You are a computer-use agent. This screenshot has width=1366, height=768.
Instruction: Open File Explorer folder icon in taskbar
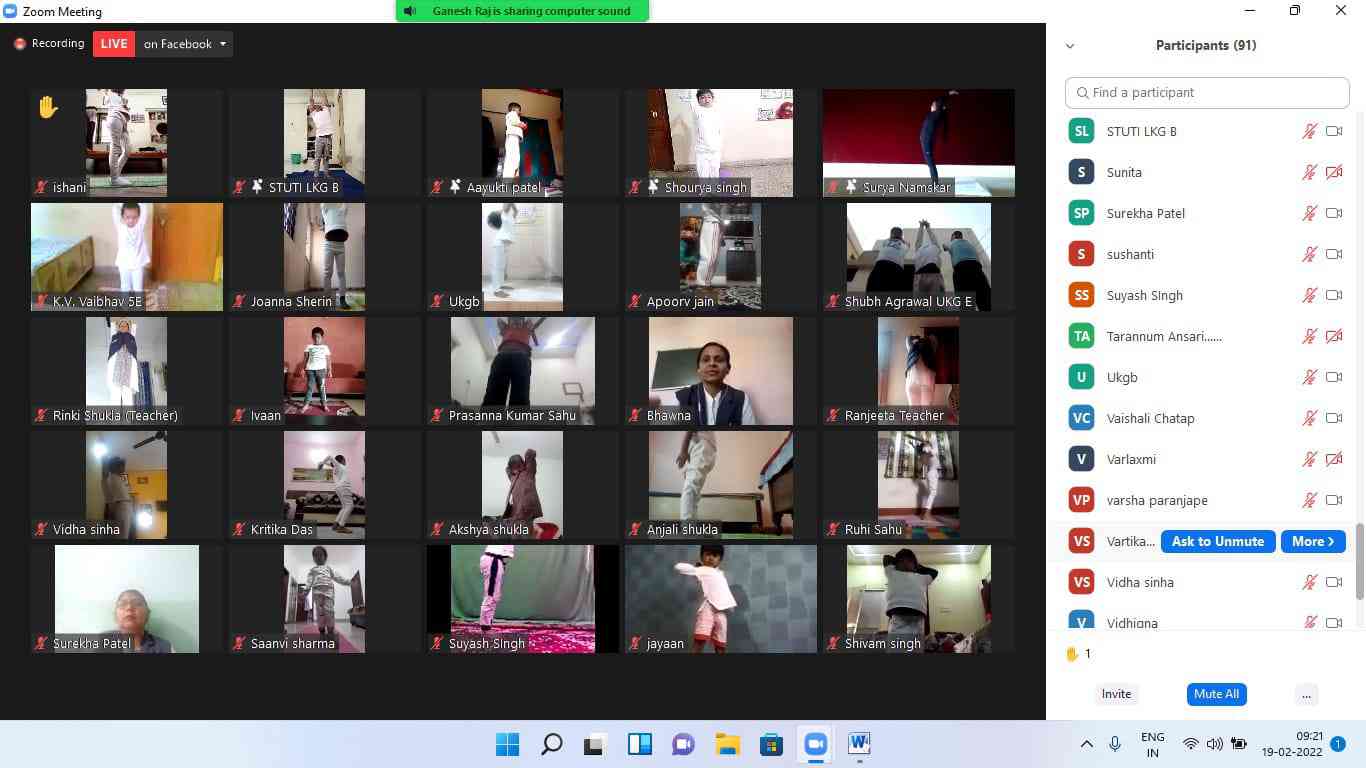(x=727, y=744)
